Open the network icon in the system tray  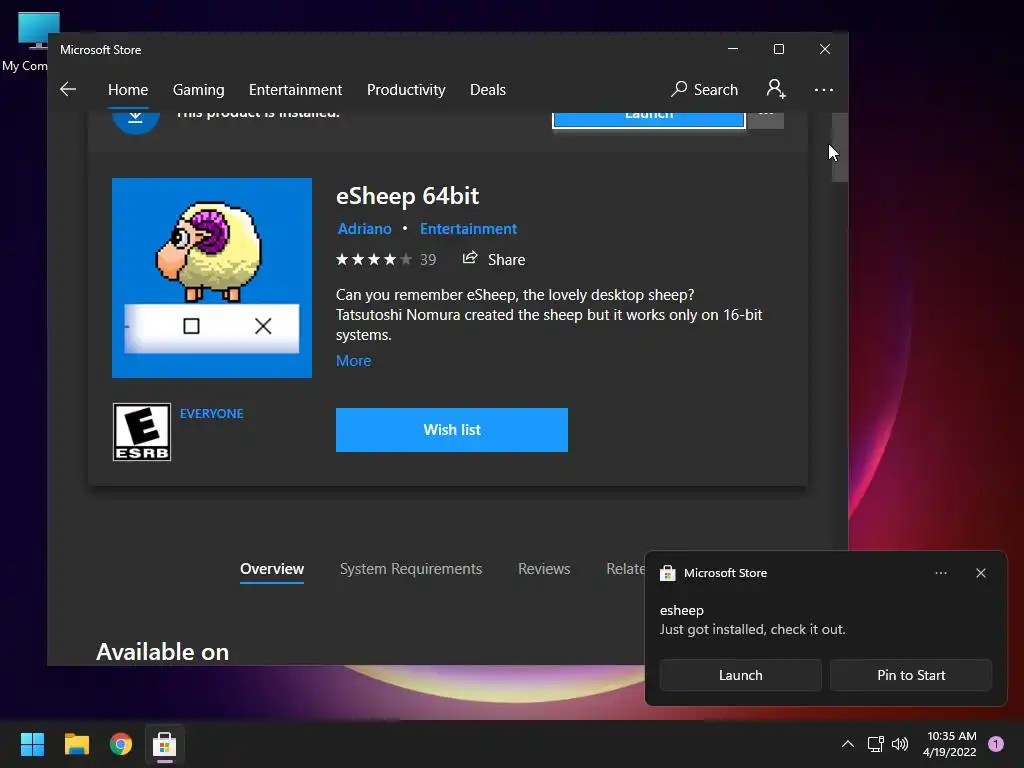875,744
